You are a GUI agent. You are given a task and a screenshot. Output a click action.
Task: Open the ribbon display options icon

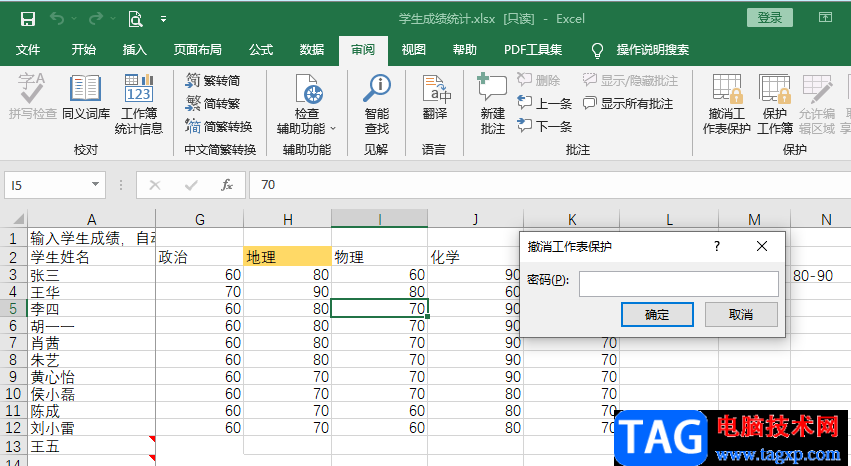coord(825,18)
